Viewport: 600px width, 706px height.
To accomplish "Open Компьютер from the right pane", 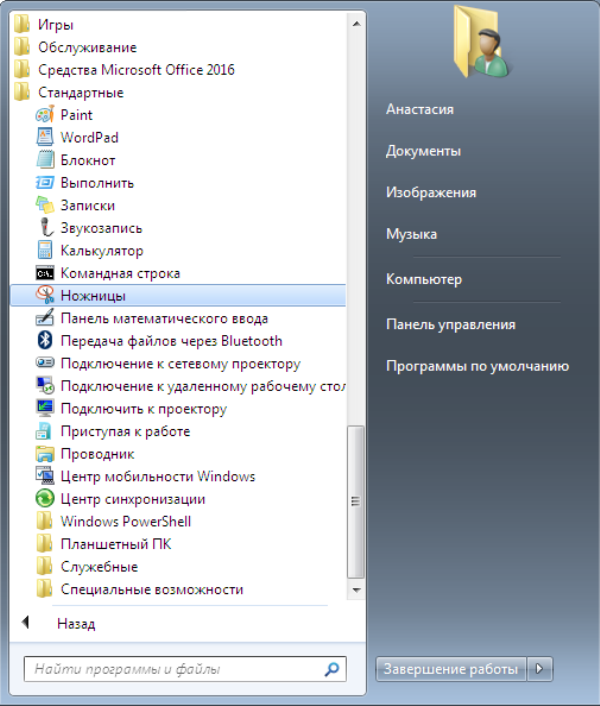I will [x=424, y=279].
